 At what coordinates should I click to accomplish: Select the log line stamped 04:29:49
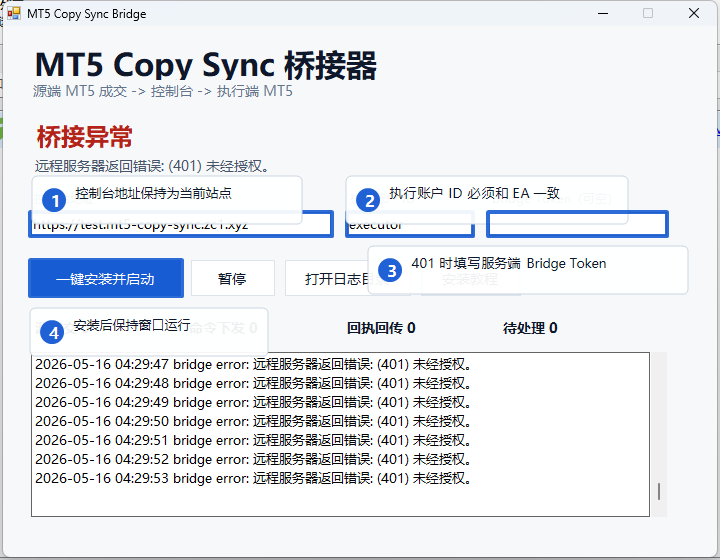(x=253, y=403)
